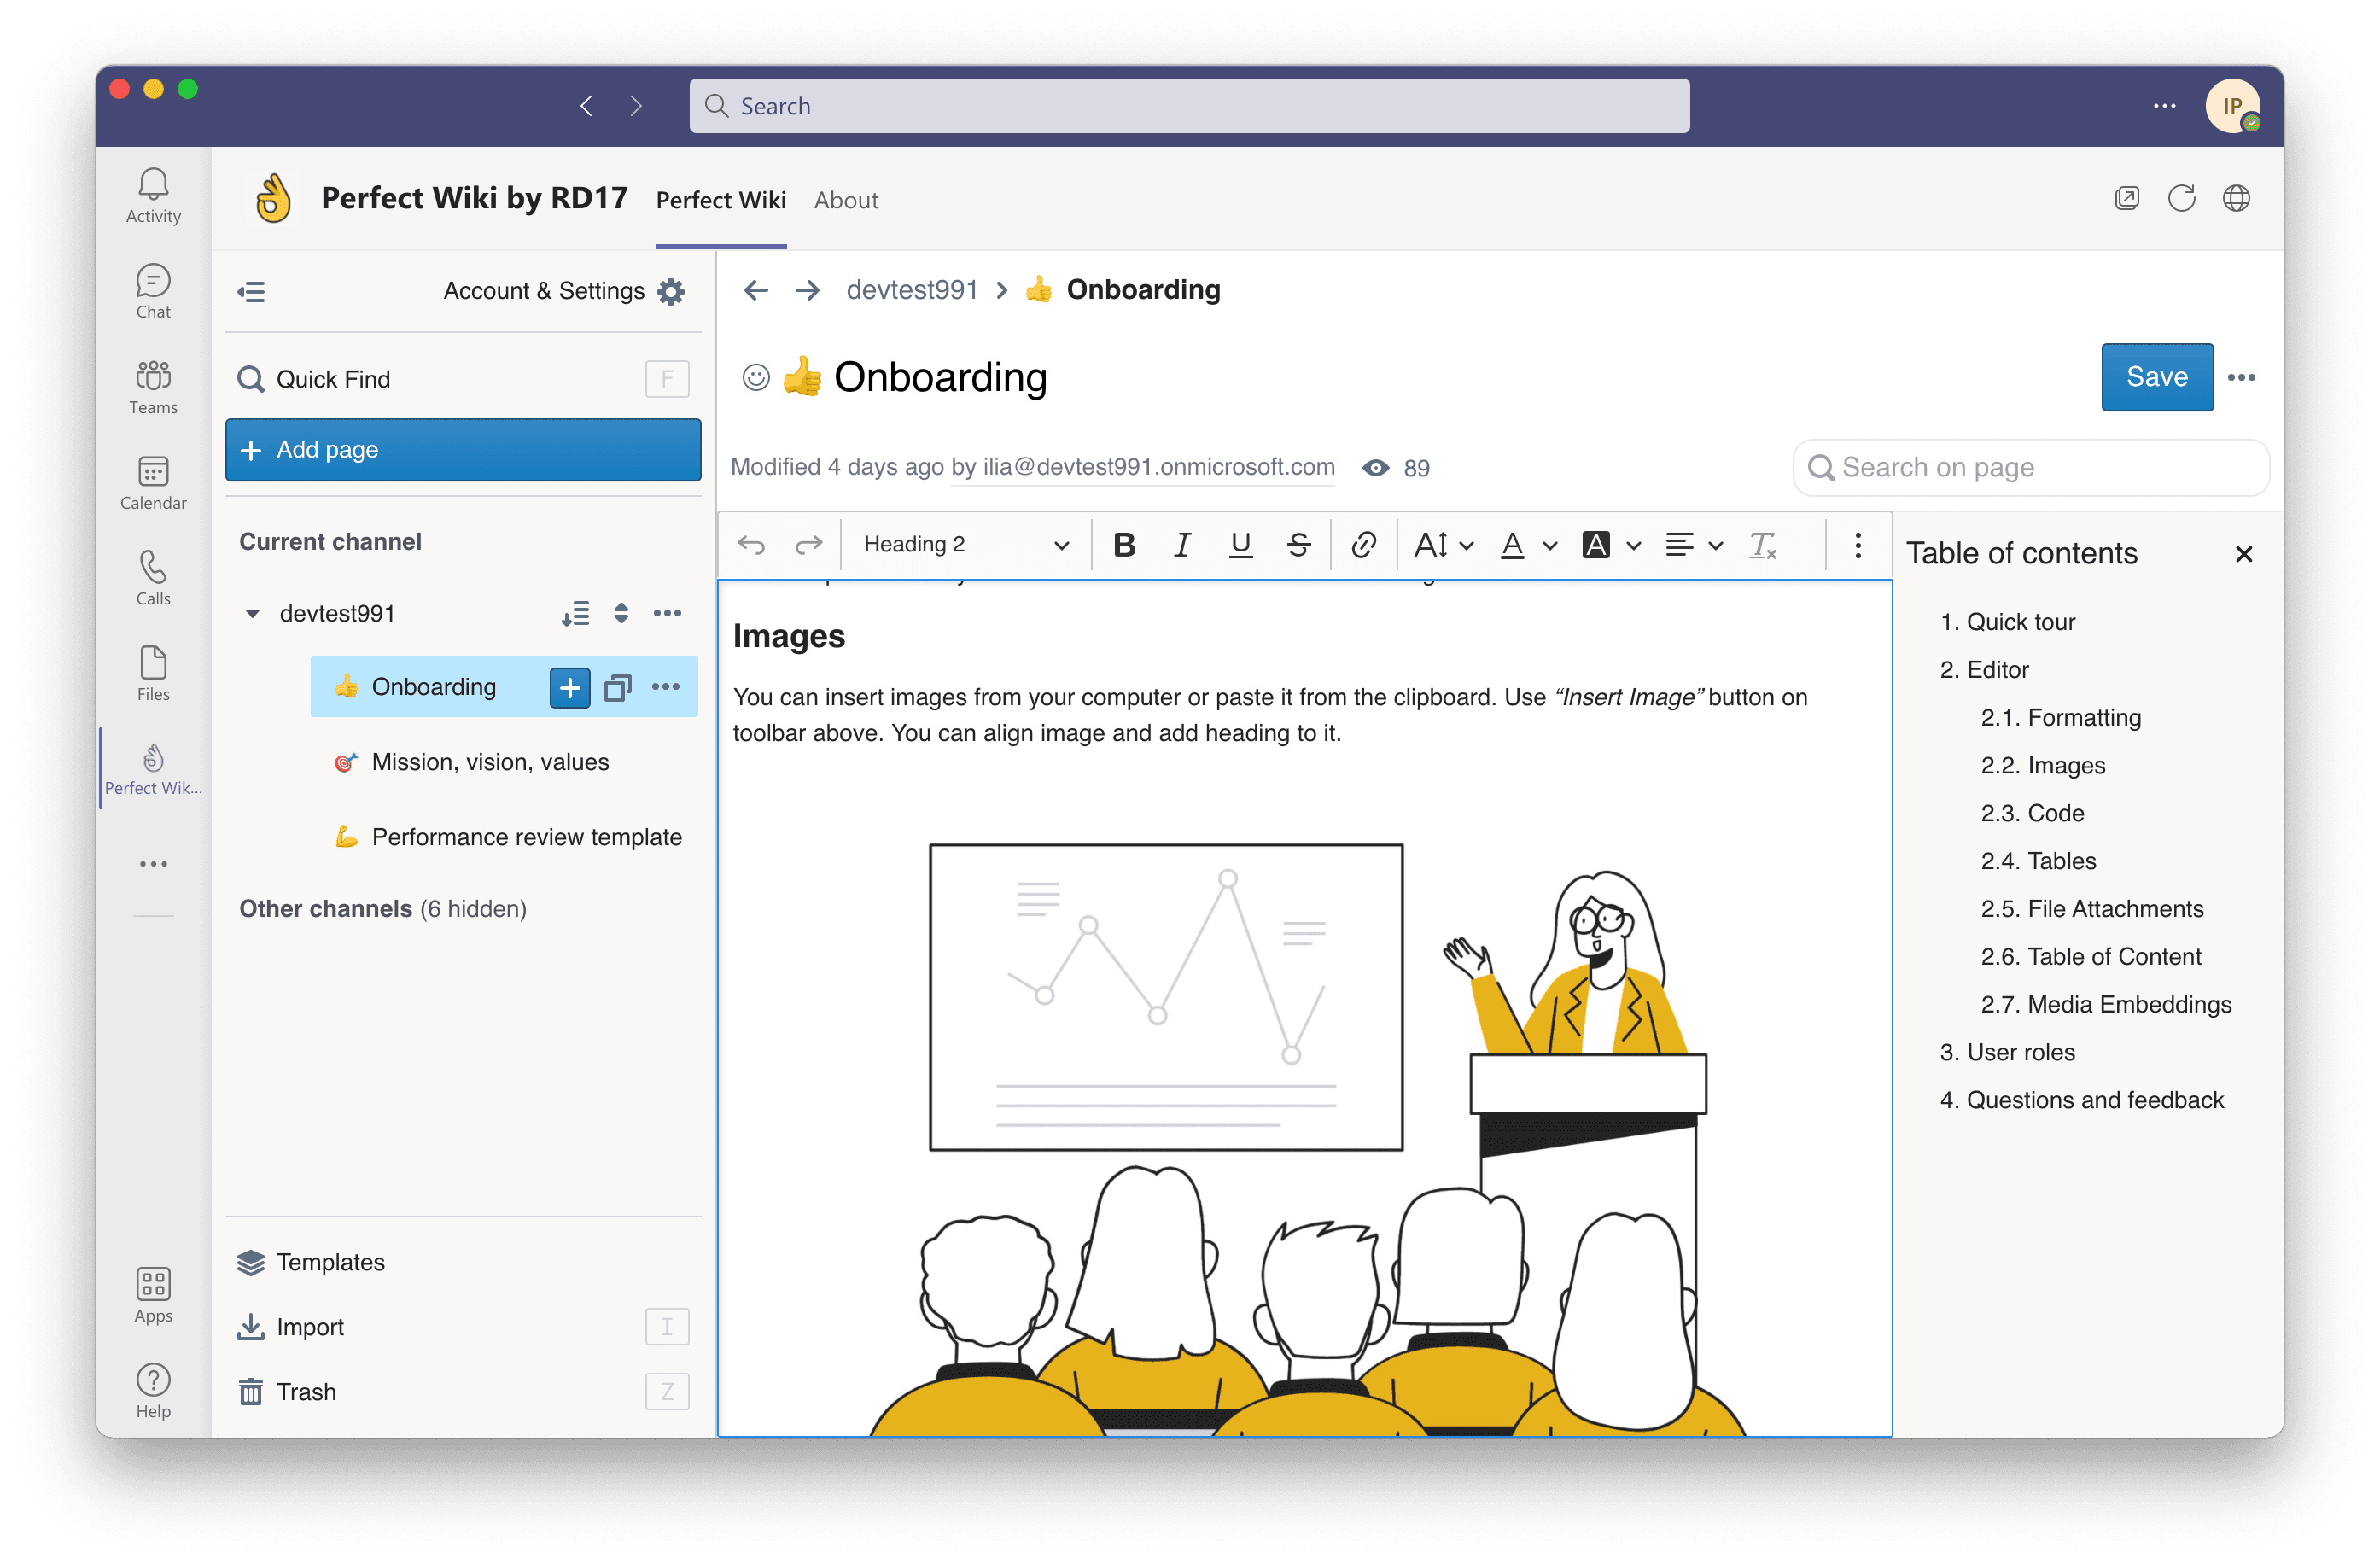This screenshot has height=1564, width=2380.
Task: Open Calls in the sidebar
Action: pos(153,578)
